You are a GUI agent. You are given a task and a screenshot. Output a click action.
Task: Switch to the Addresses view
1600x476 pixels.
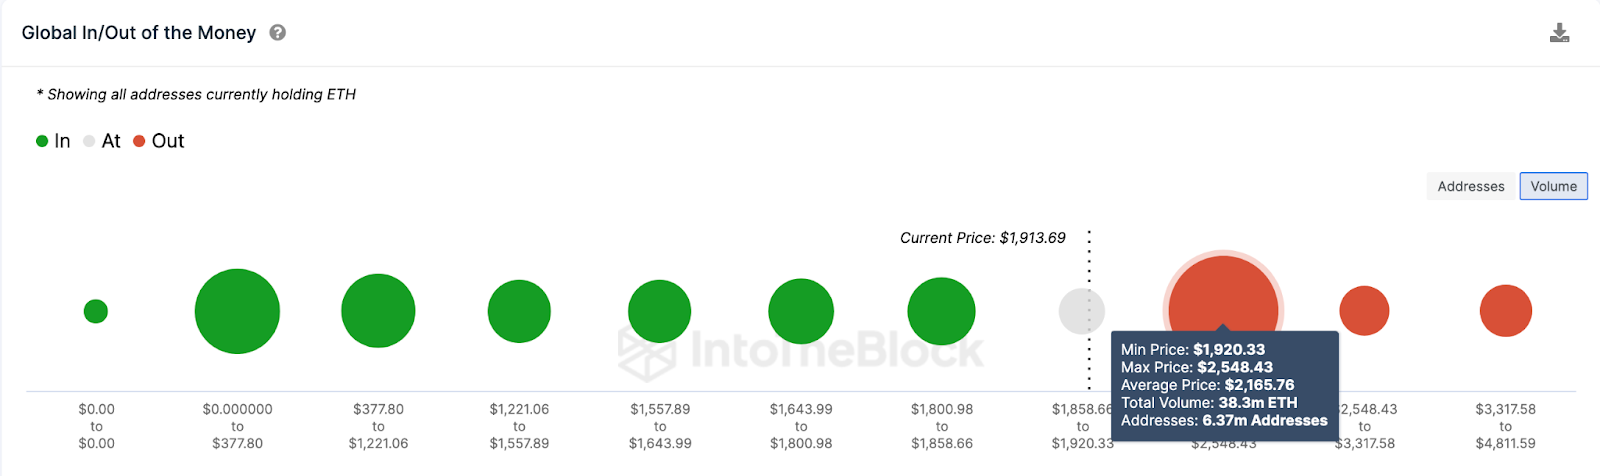click(x=1471, y=186)
